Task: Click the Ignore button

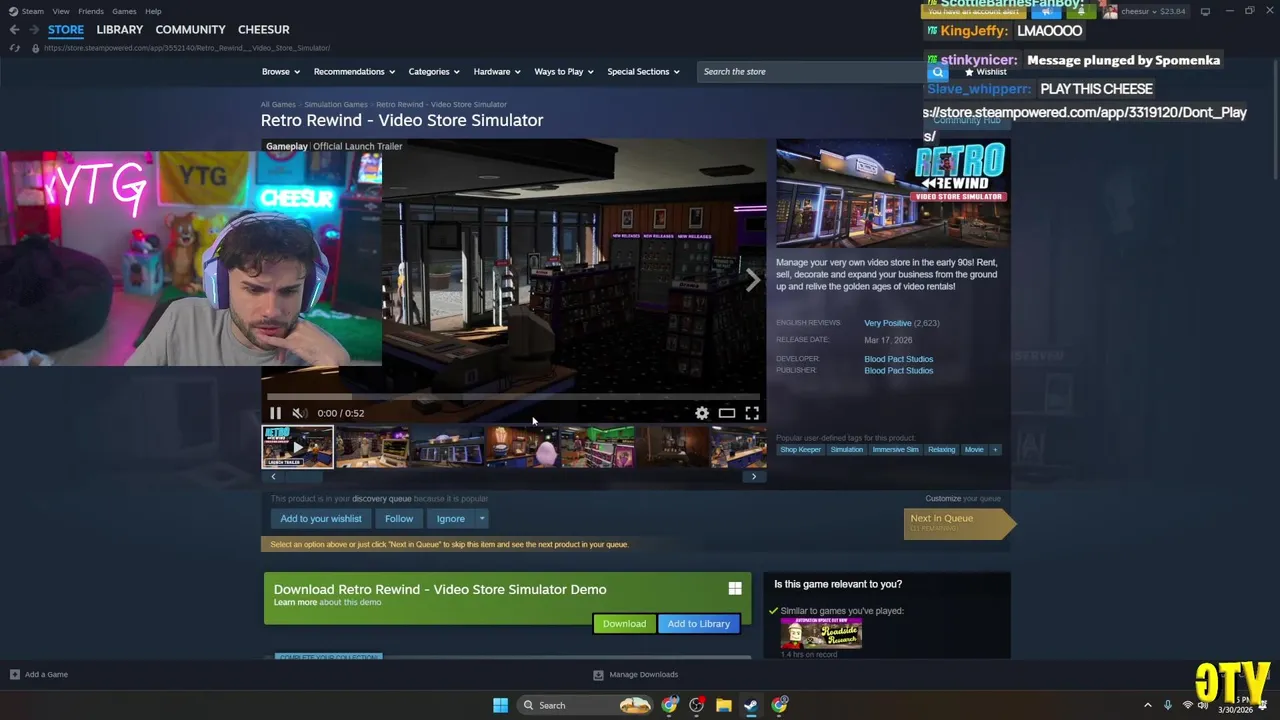Action: [451, 519]
